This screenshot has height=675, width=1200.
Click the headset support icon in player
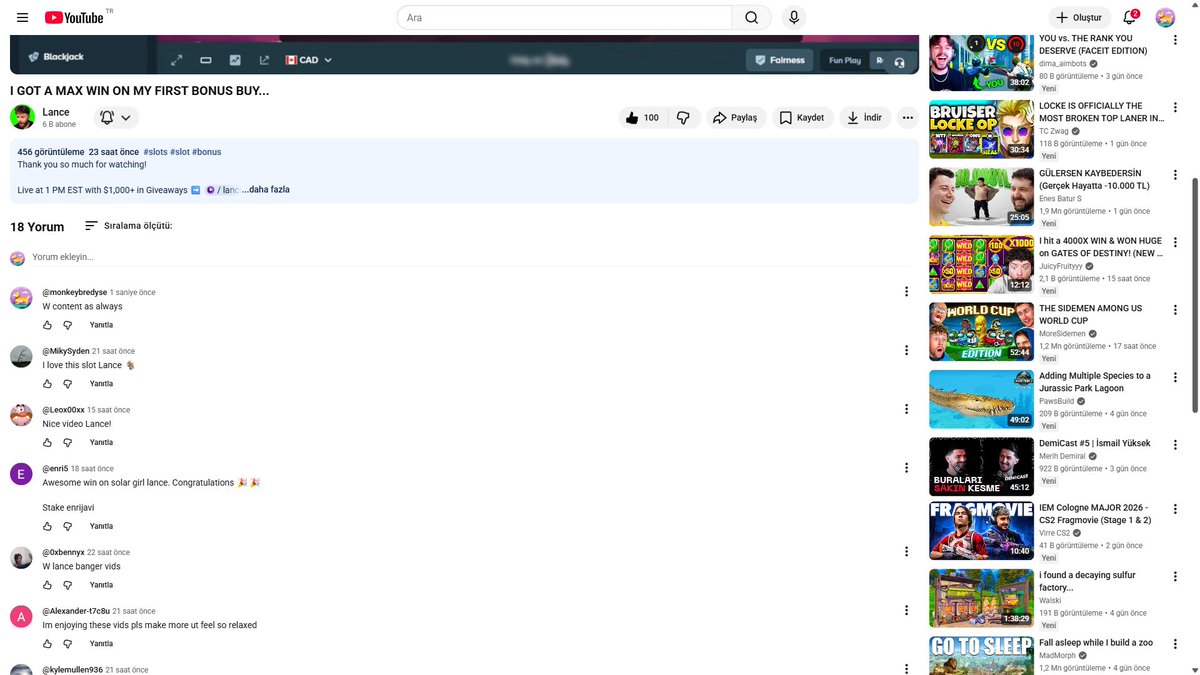click(899, 62)
